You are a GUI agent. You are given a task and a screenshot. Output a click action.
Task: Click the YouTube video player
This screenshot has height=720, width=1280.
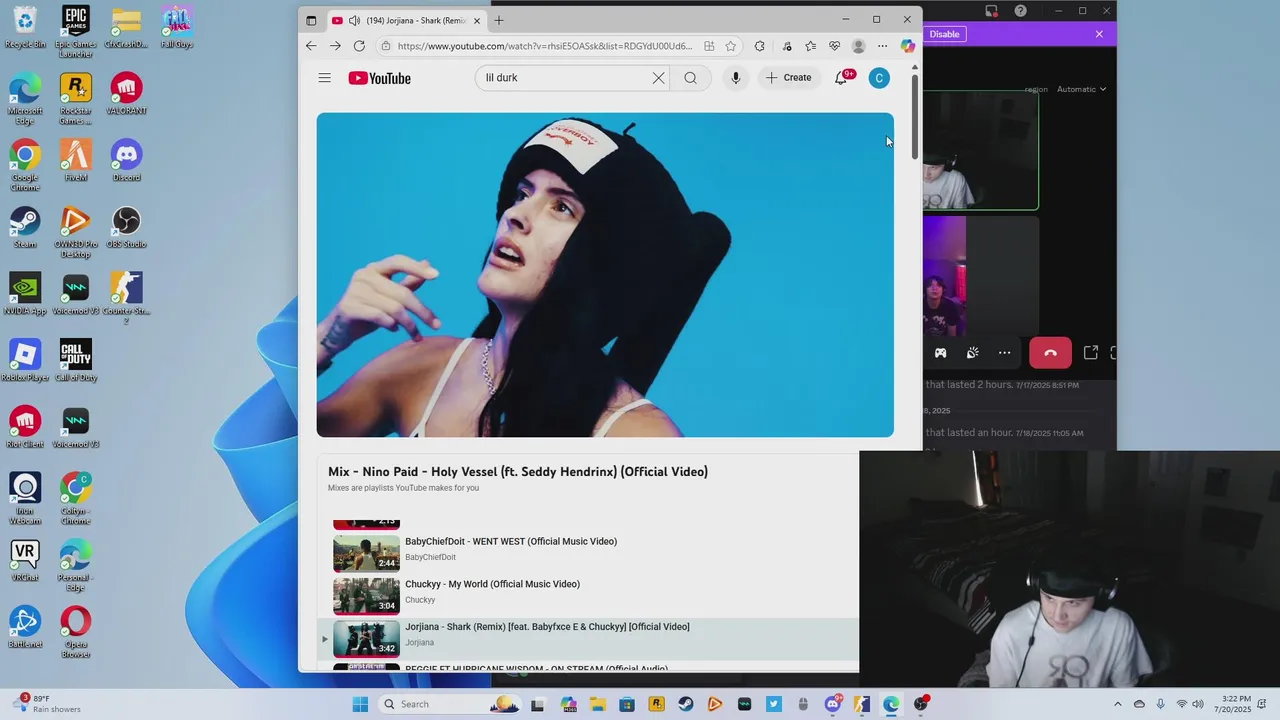point(605,275)
